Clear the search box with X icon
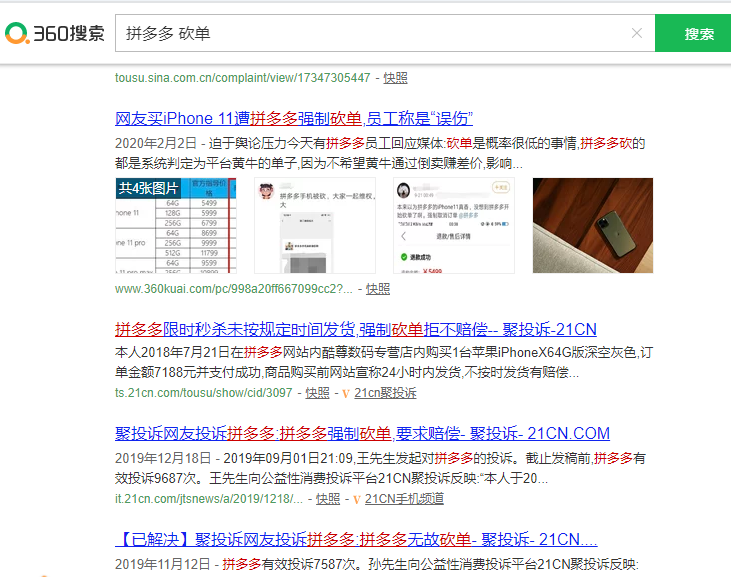This screenshot has height=577, width=731. coord(636,33)
